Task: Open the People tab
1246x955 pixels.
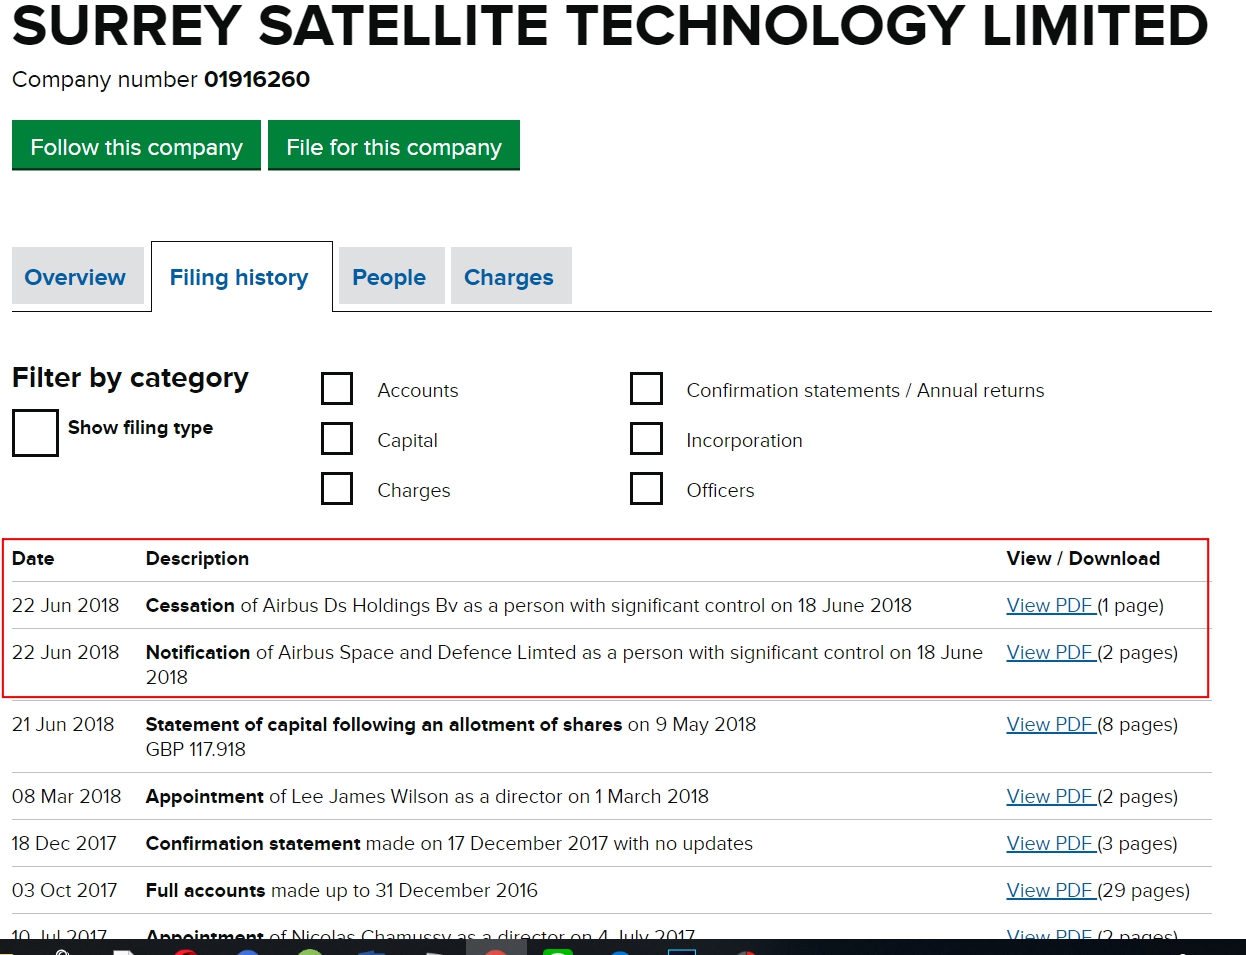Action: tap(389, 277)
